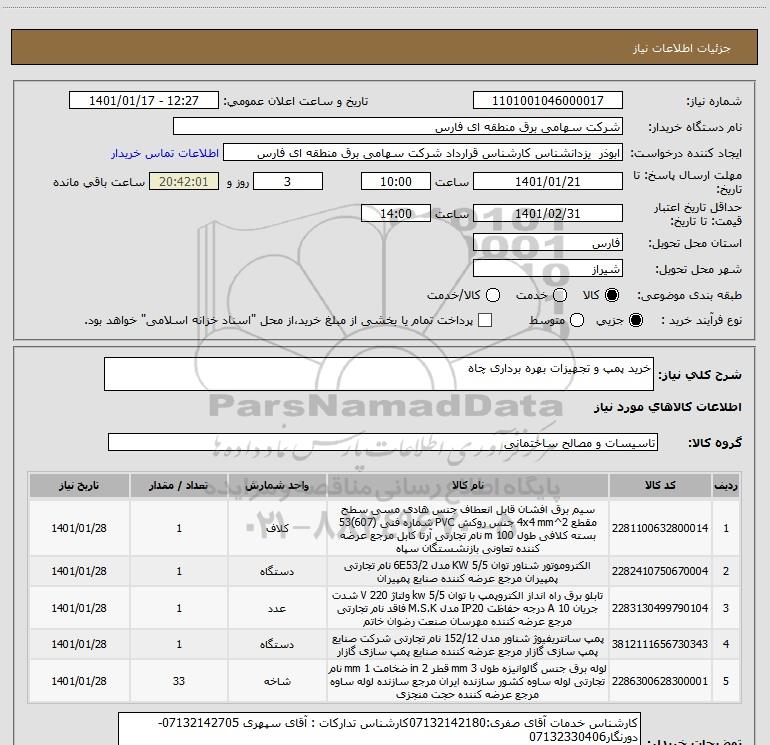Image resolution: width=770 pixels, height=745 pixels.
Task: Click the لوله برق گالوانیزه item description
Action: pyautogui.click(x=468, y=682)
